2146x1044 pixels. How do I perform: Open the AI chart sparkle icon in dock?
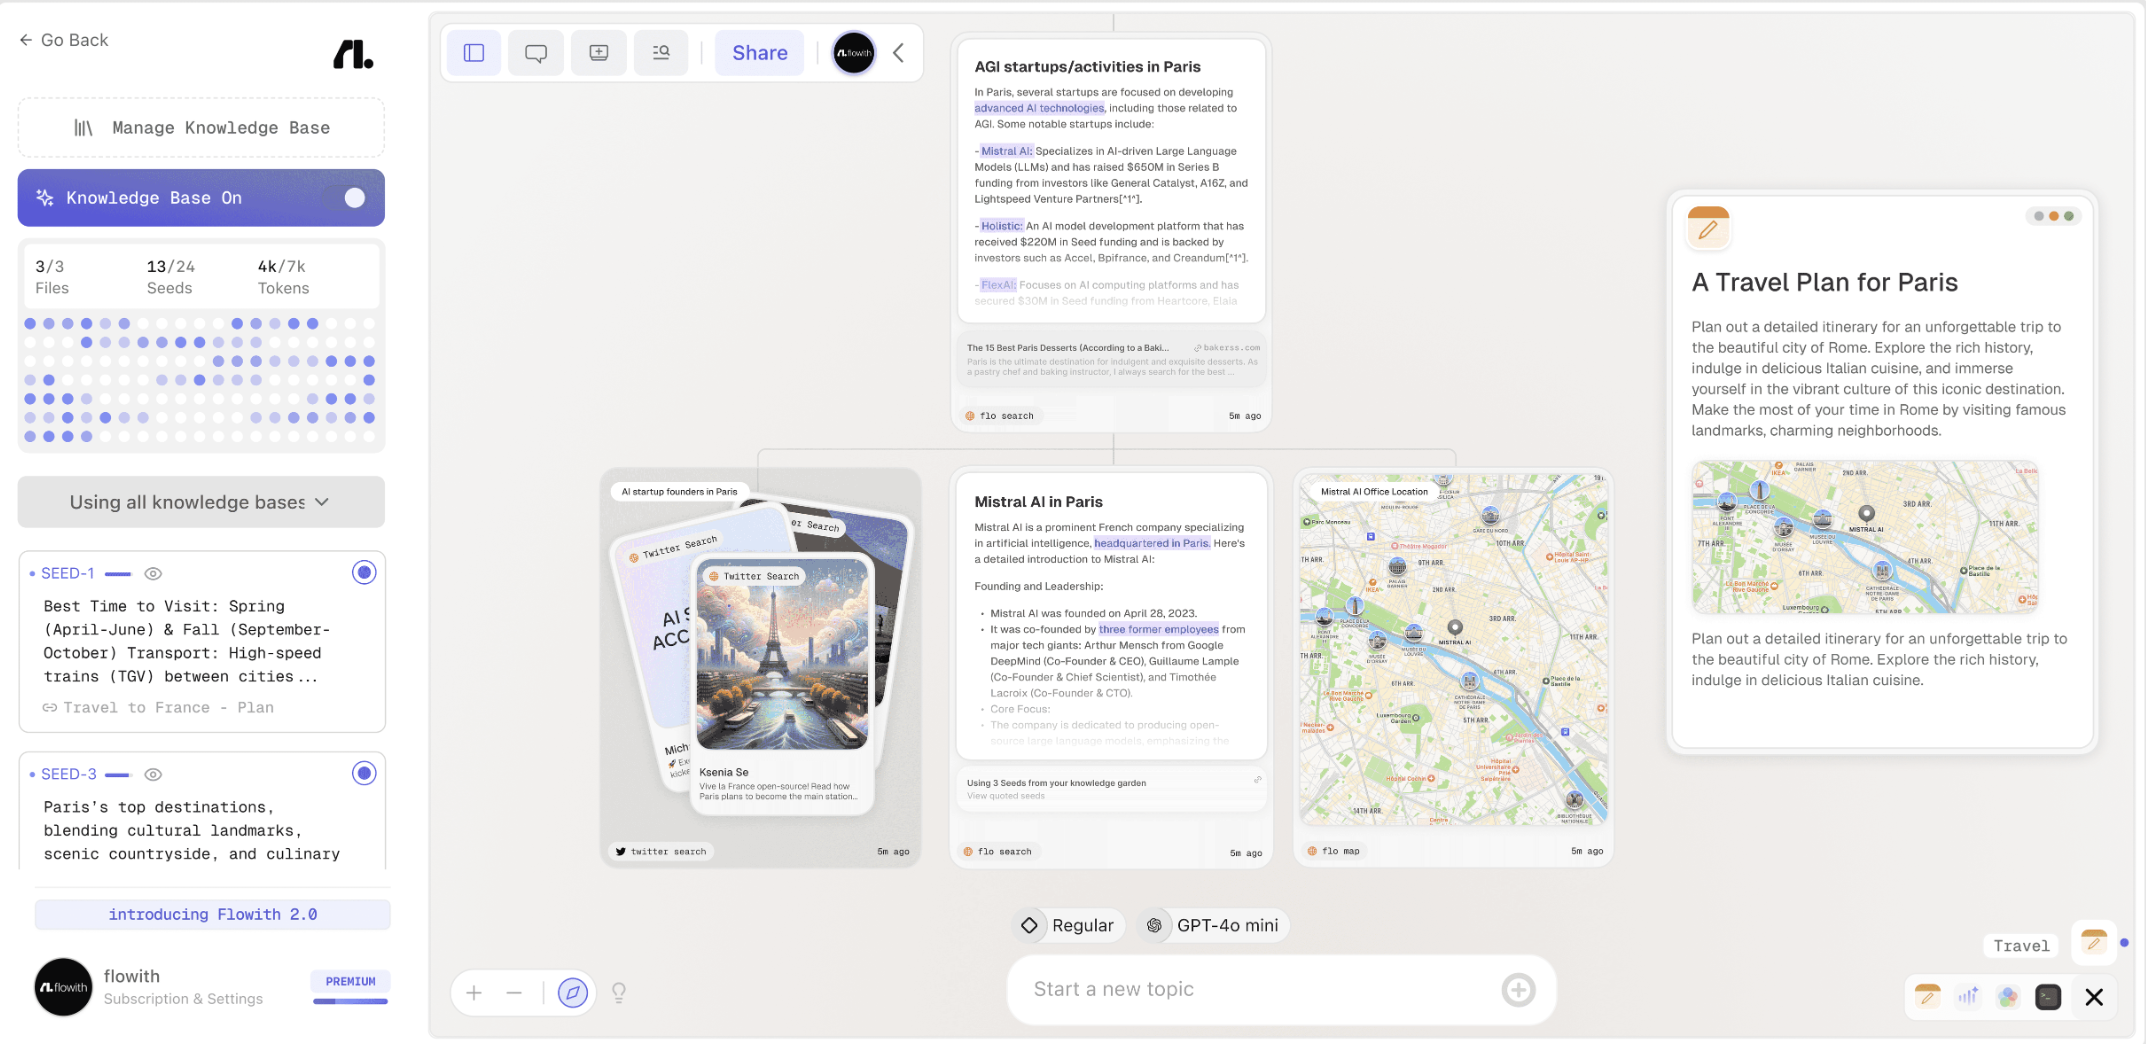(x=1968, y=997)
